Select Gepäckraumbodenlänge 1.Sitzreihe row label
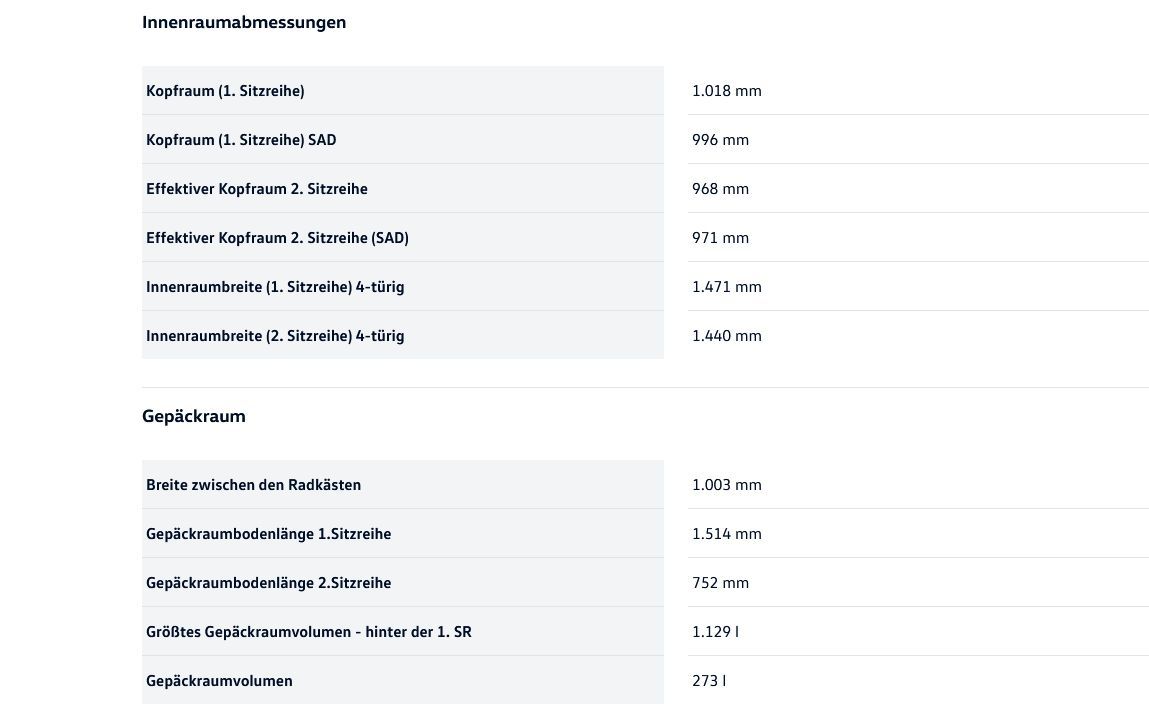The width and height of the screenshot is (1149, 719). click(268, 534)
